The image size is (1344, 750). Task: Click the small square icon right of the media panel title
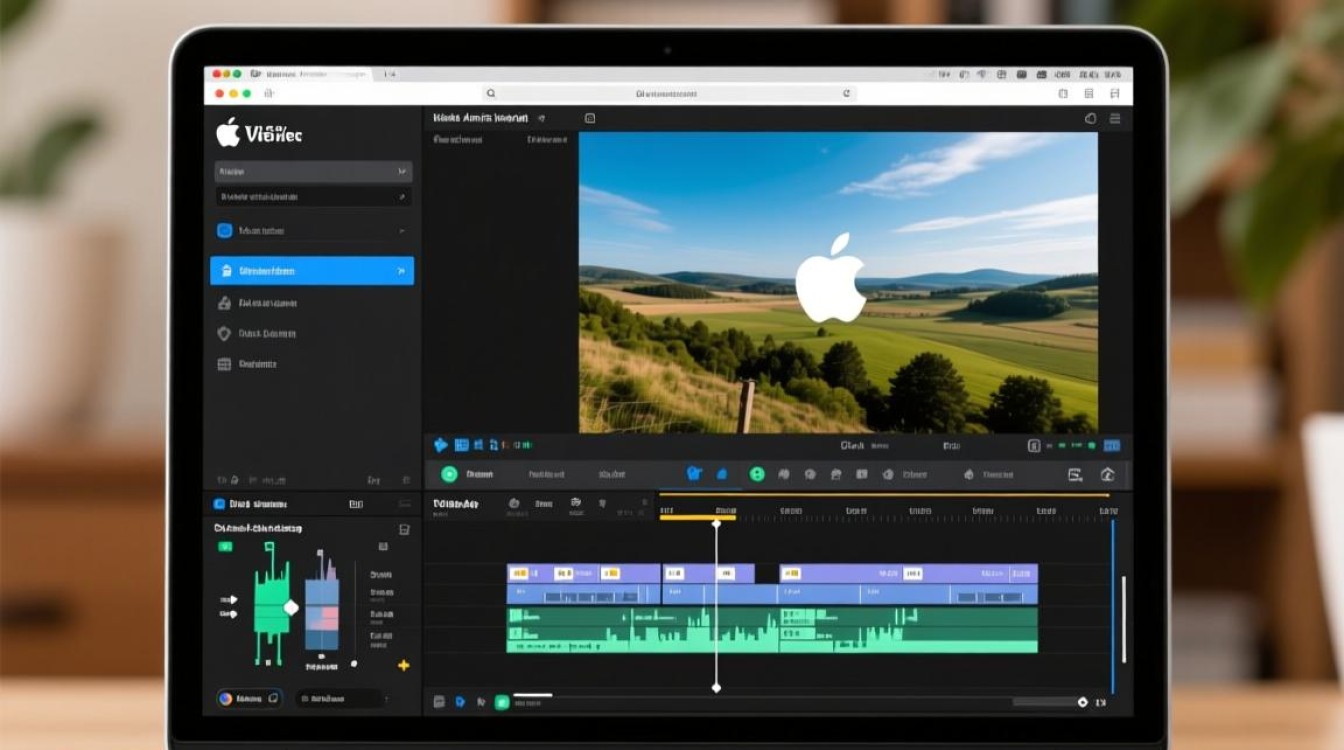[x=590, y=118]
